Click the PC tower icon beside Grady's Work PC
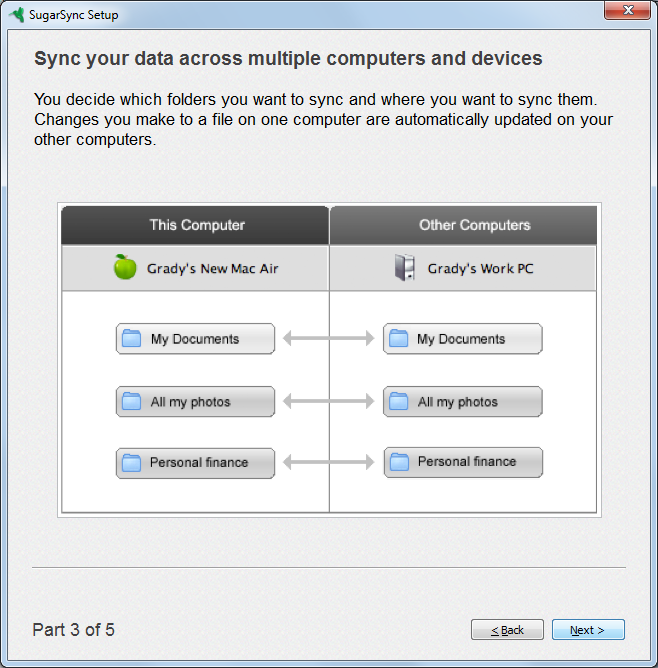This screenshot has height=668, width=658. (x=404, y=268)
